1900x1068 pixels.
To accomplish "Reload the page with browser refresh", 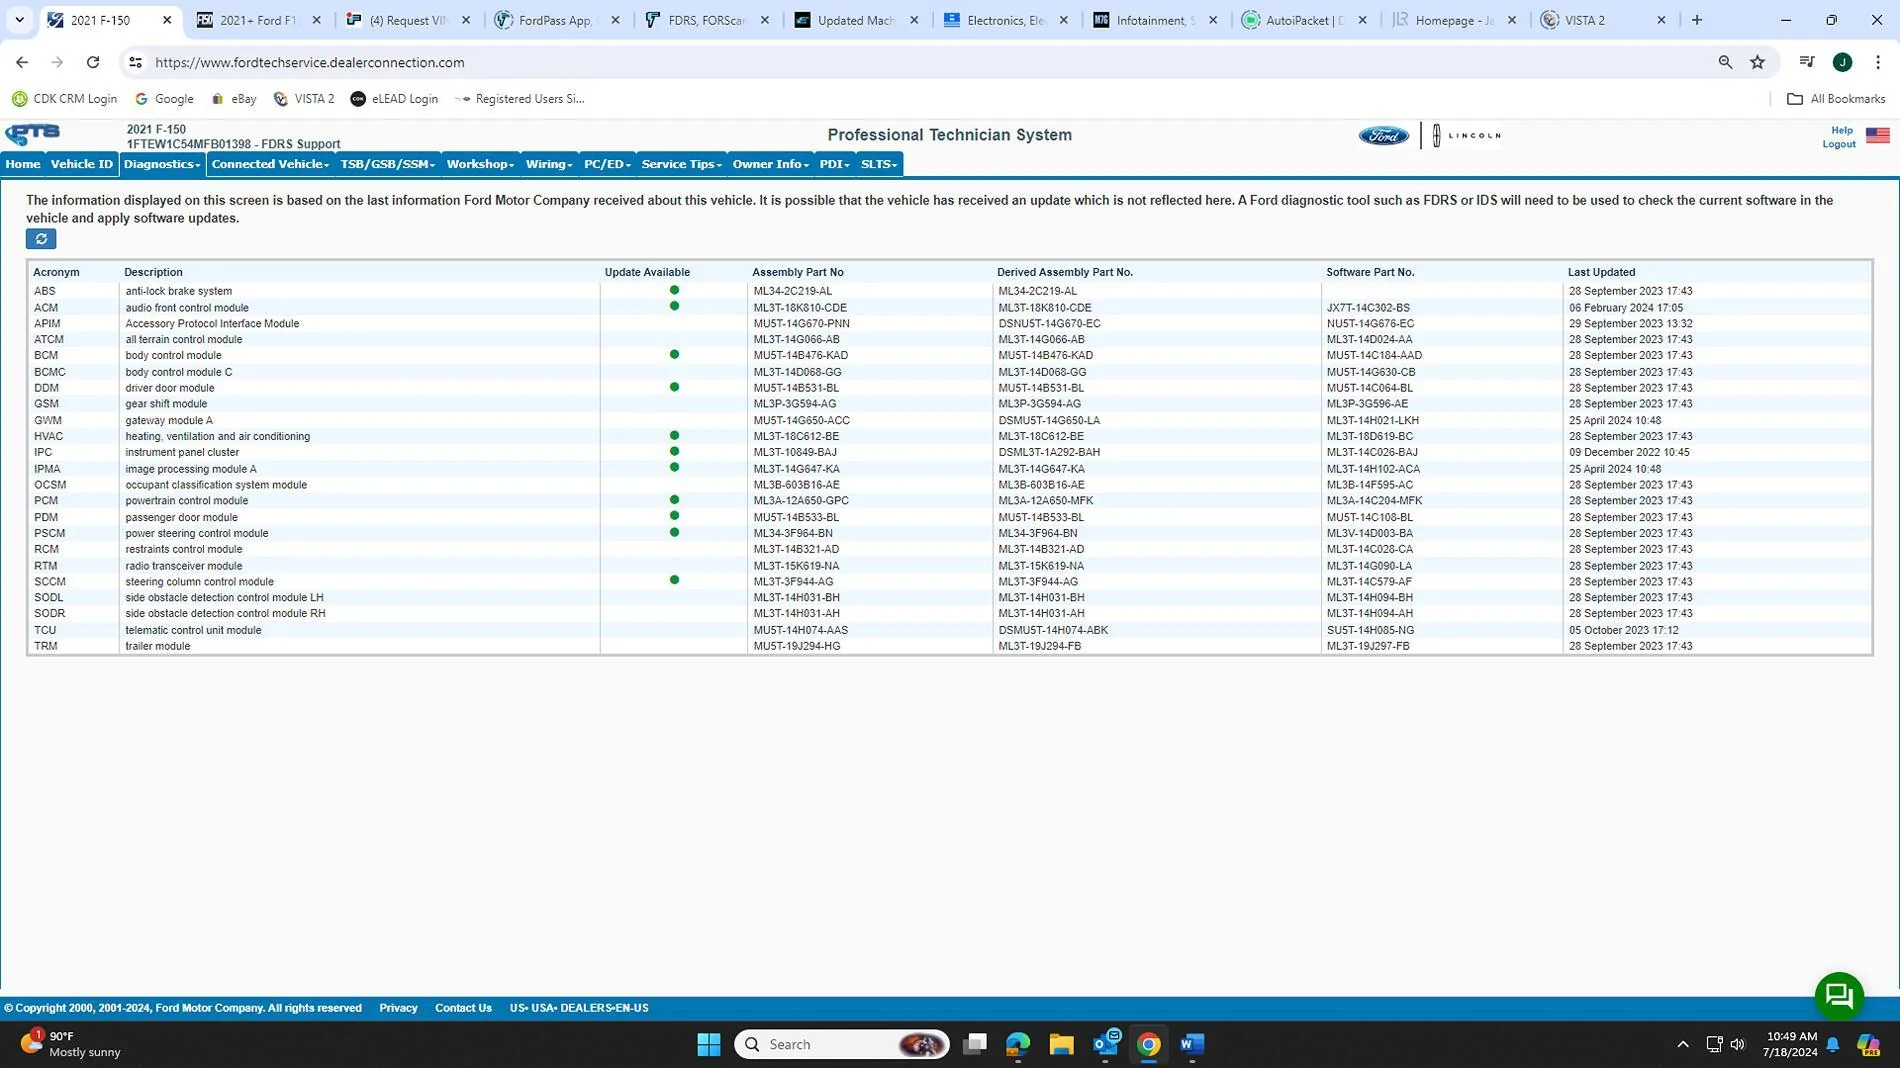I will tap(93, 62).
